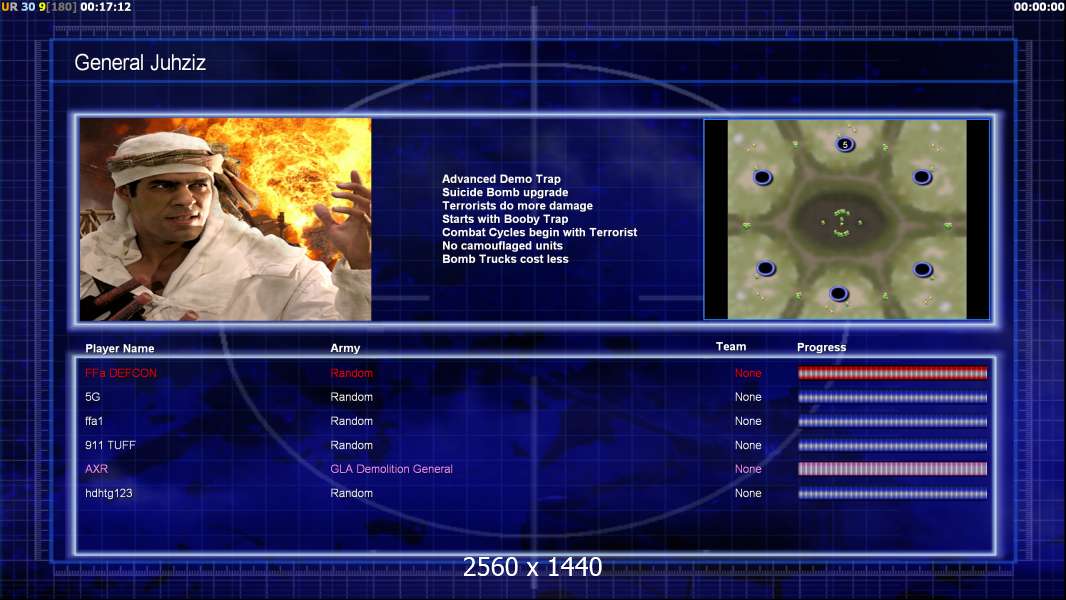Select 'Starts with Booby Trap' line
This screenshot has width=1066, height=600.
coord(505,219)
